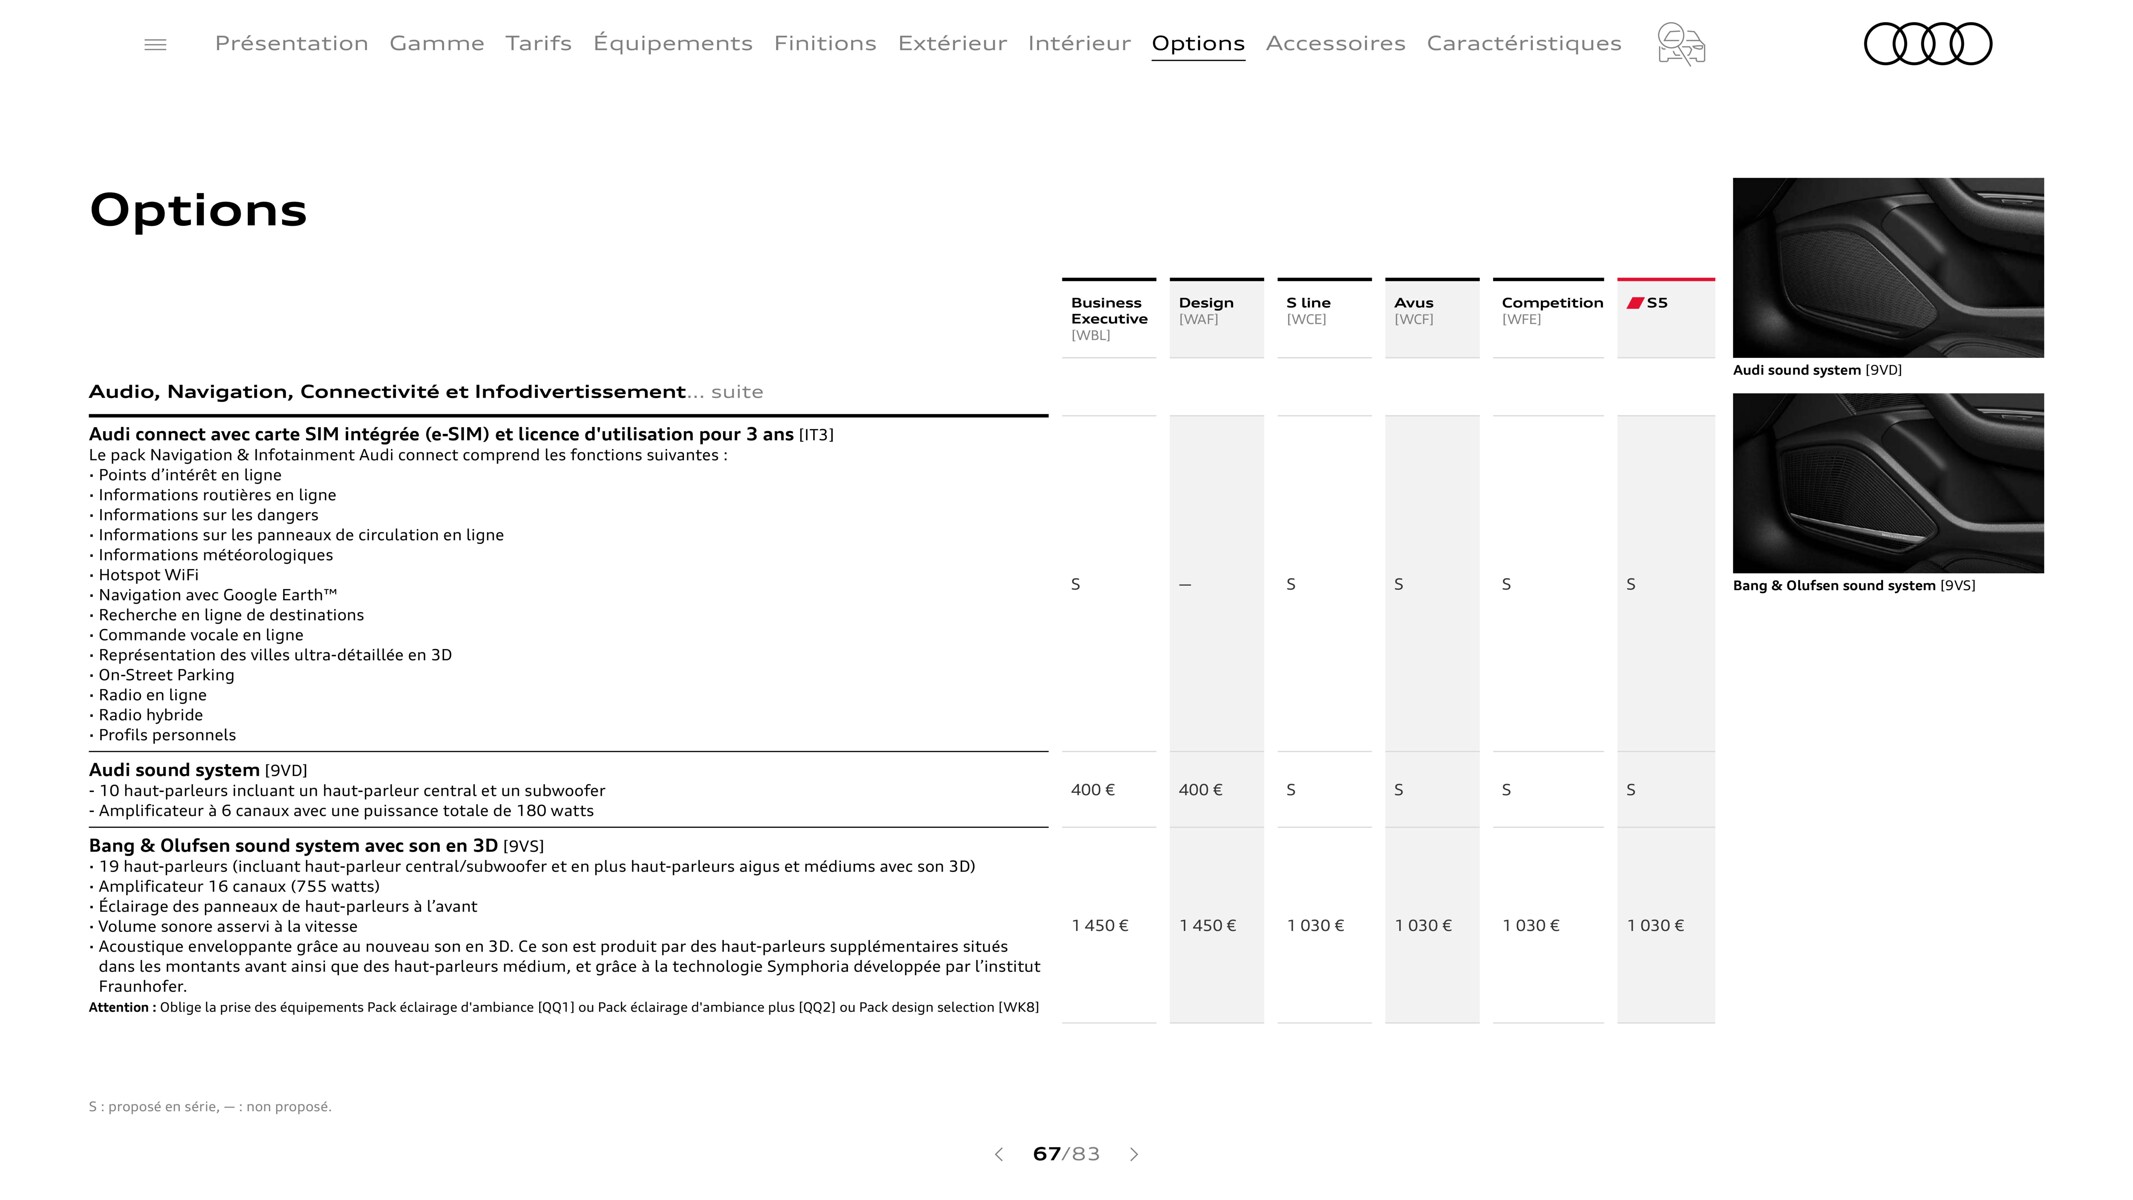Open the Accessoires tab
The width and height of the screenshot is (2133, 1200).
1336,43
